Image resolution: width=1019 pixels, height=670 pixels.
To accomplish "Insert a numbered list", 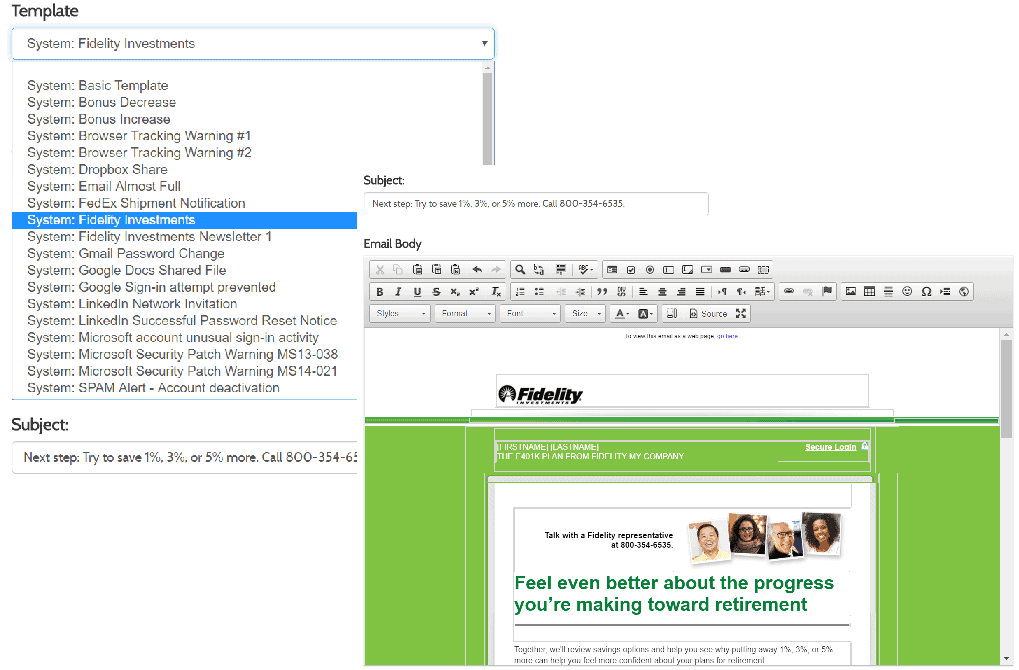I will click(520, 292).
